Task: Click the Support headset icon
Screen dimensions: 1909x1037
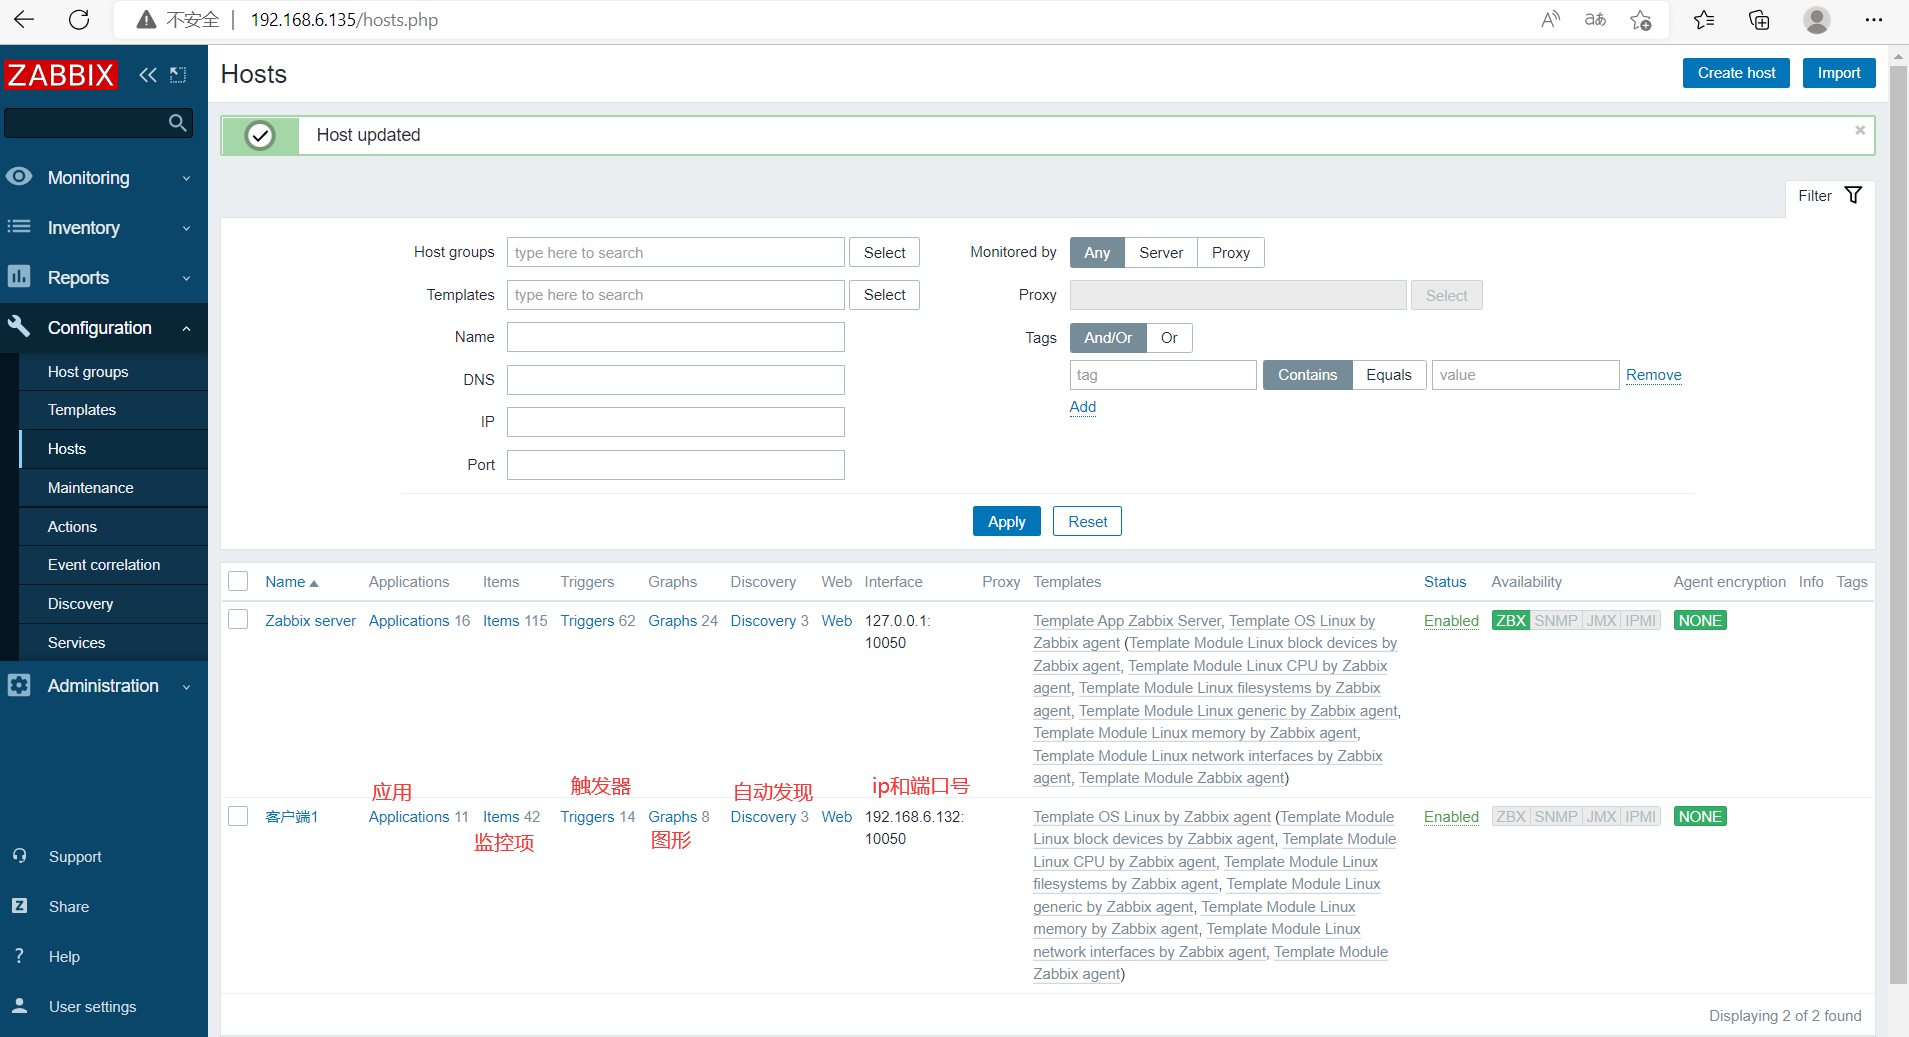Action: click(20, 856)
